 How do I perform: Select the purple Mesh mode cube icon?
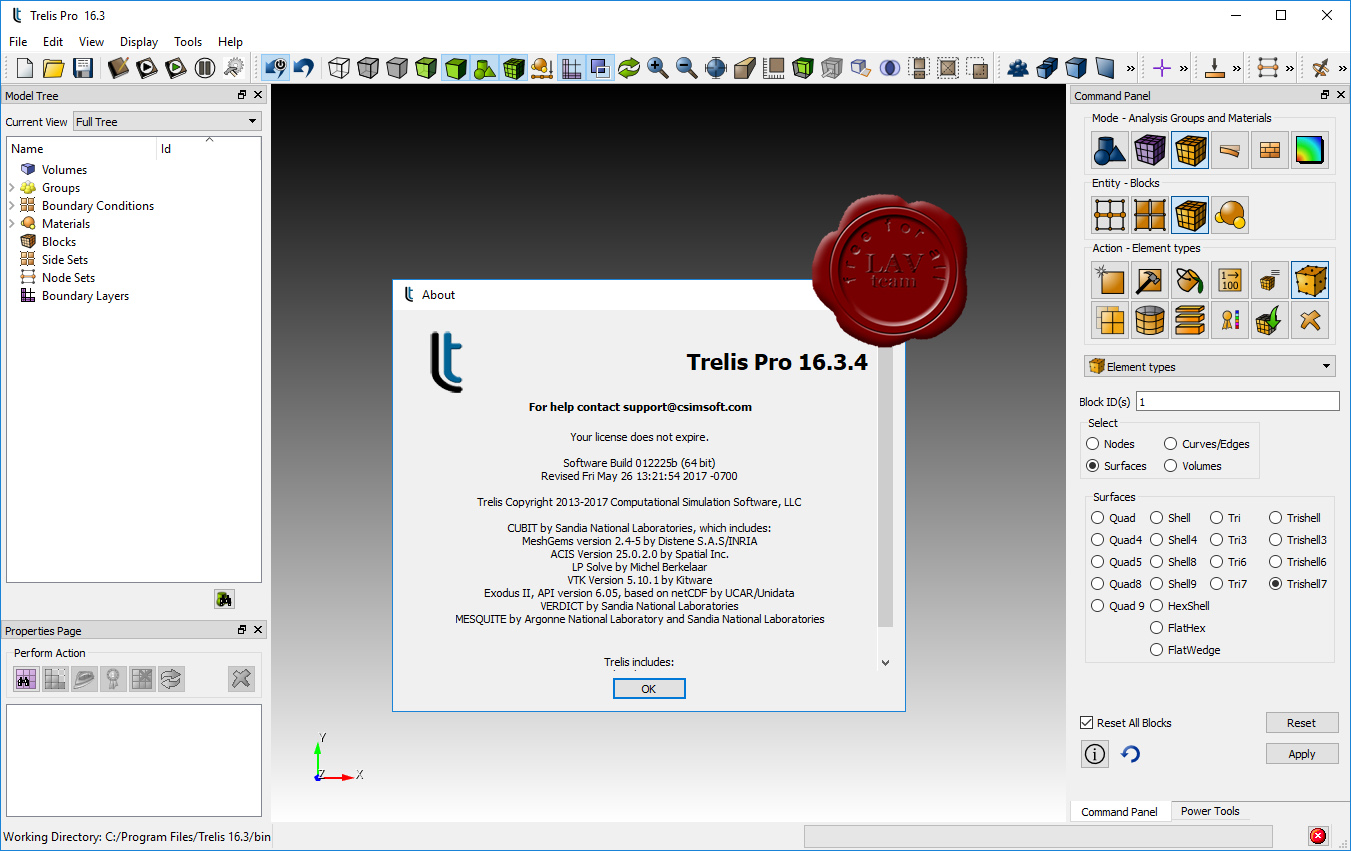1150,150
